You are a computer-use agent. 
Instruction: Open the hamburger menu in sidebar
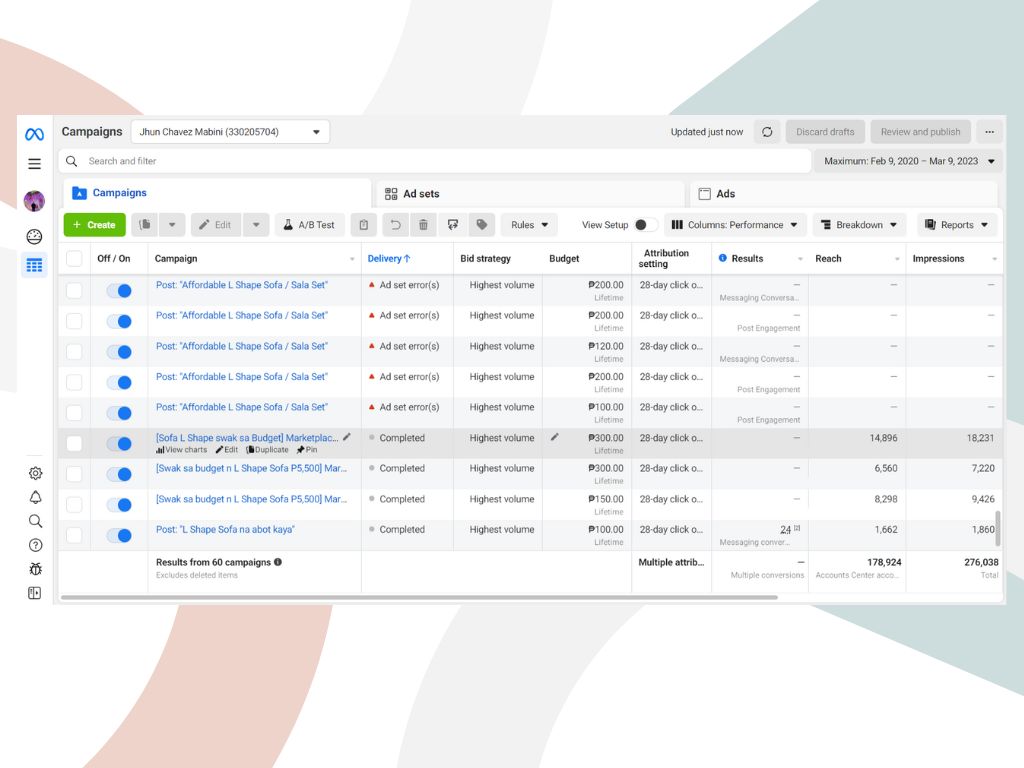pos(35,164)
